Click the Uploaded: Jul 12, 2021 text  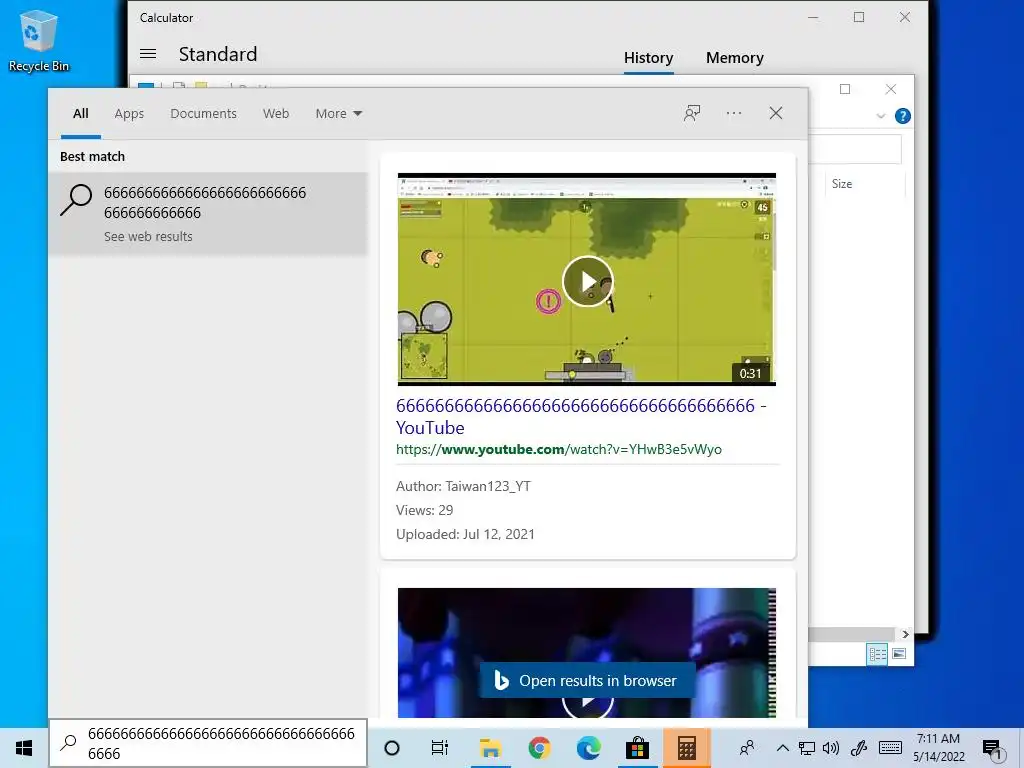point(465,534)
